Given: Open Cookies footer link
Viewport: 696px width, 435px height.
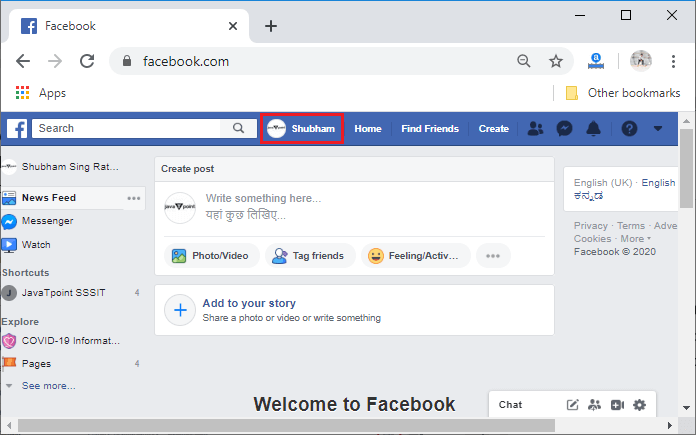Looking at the screenshot, I should tap(592, 239).
